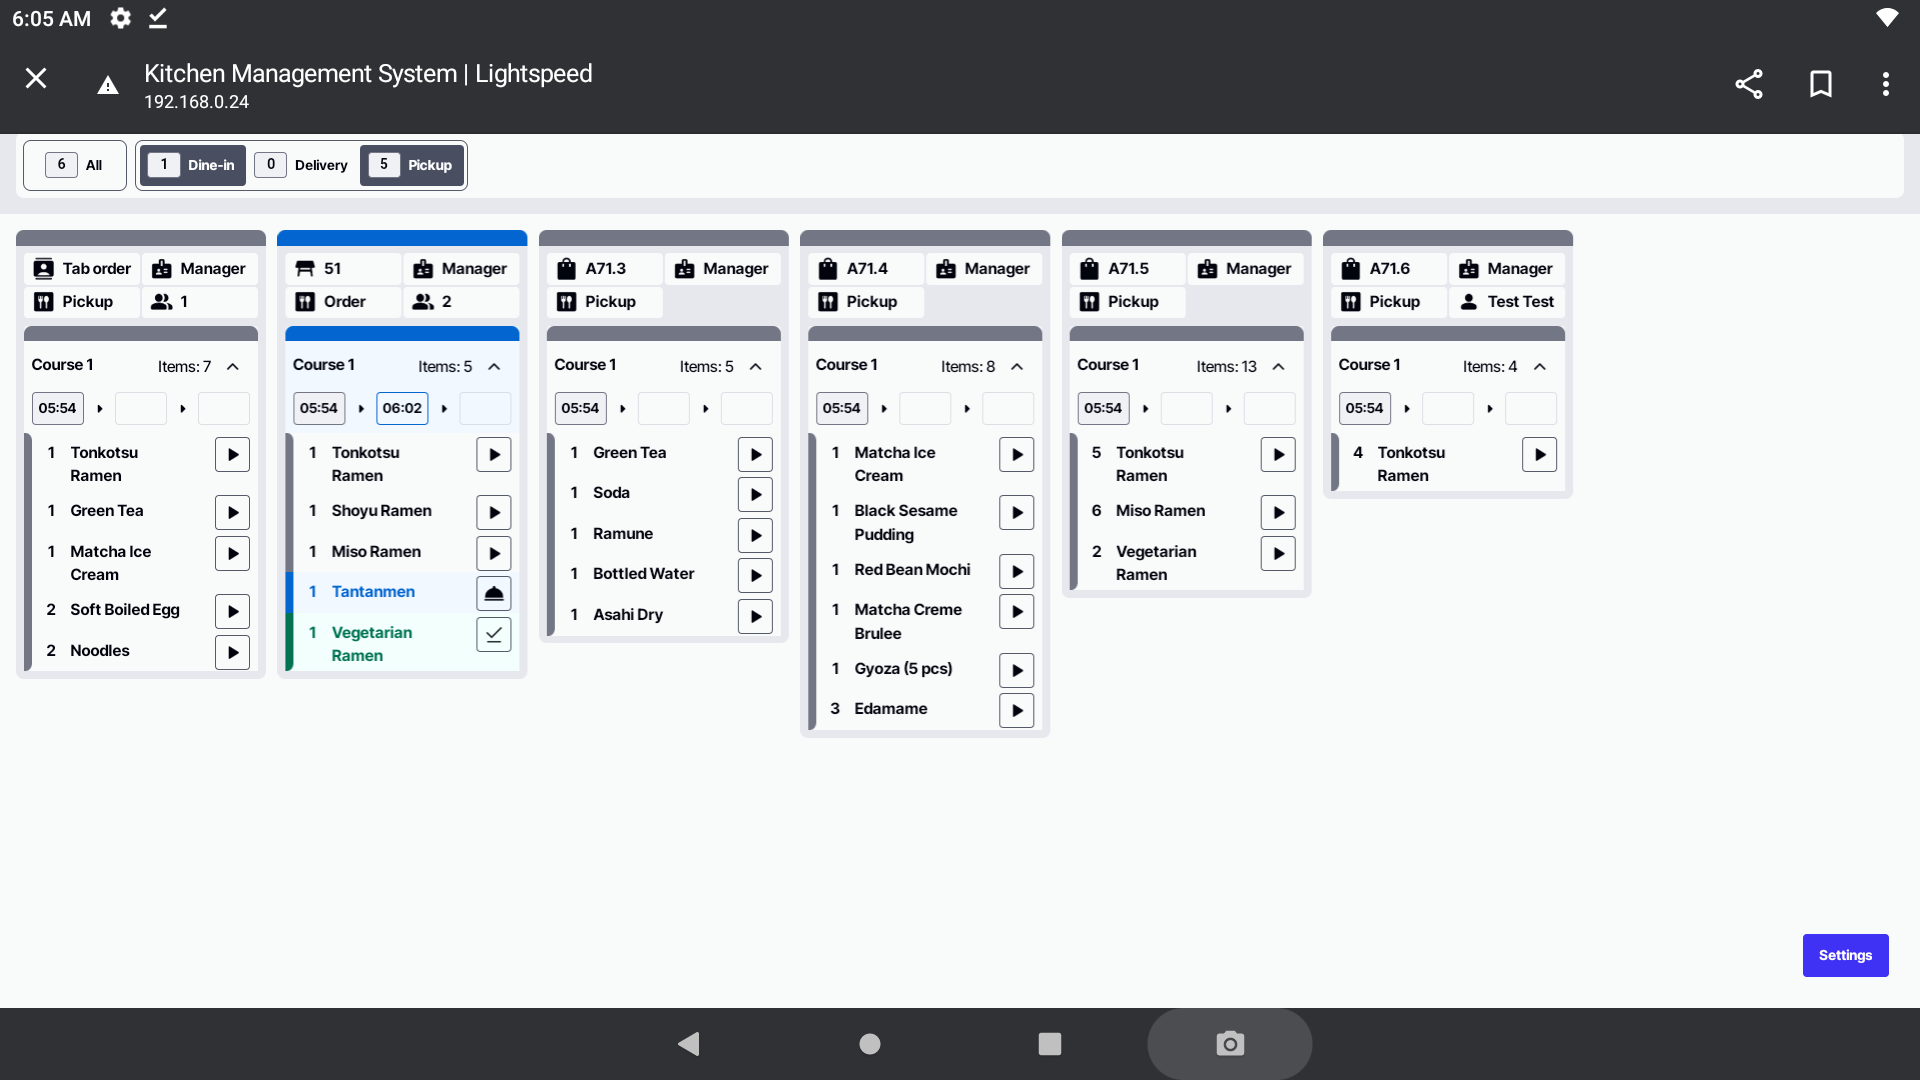Start the Asahi Dry item
1920x1080 pixels.
coord(755,616)
